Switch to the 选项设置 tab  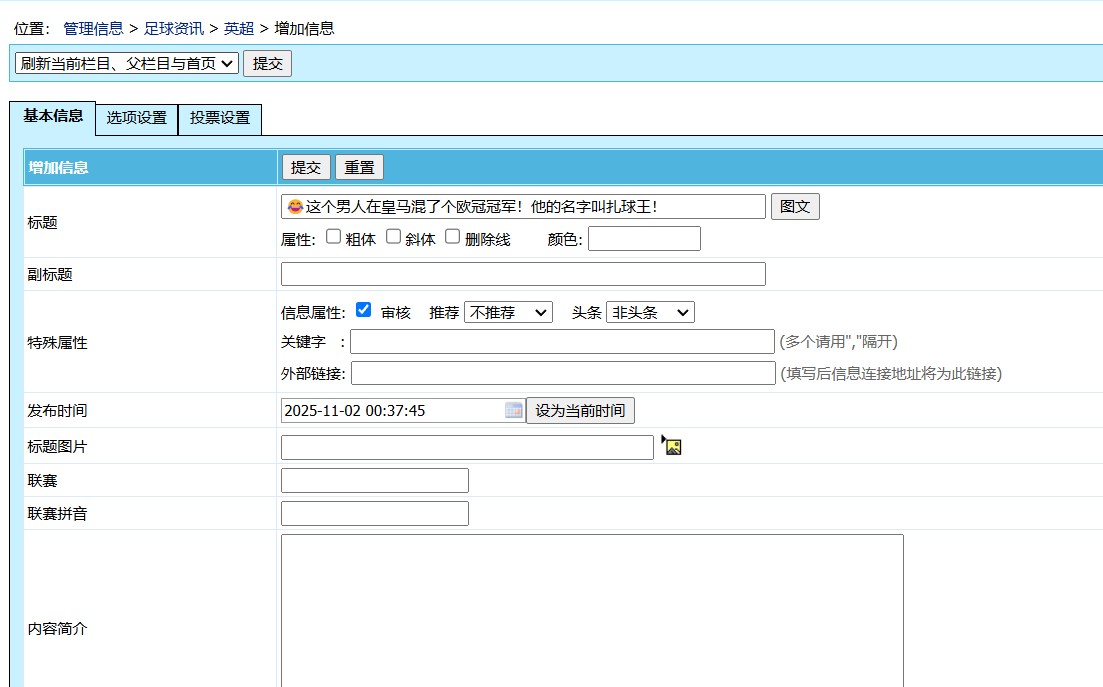coord(137,118)
